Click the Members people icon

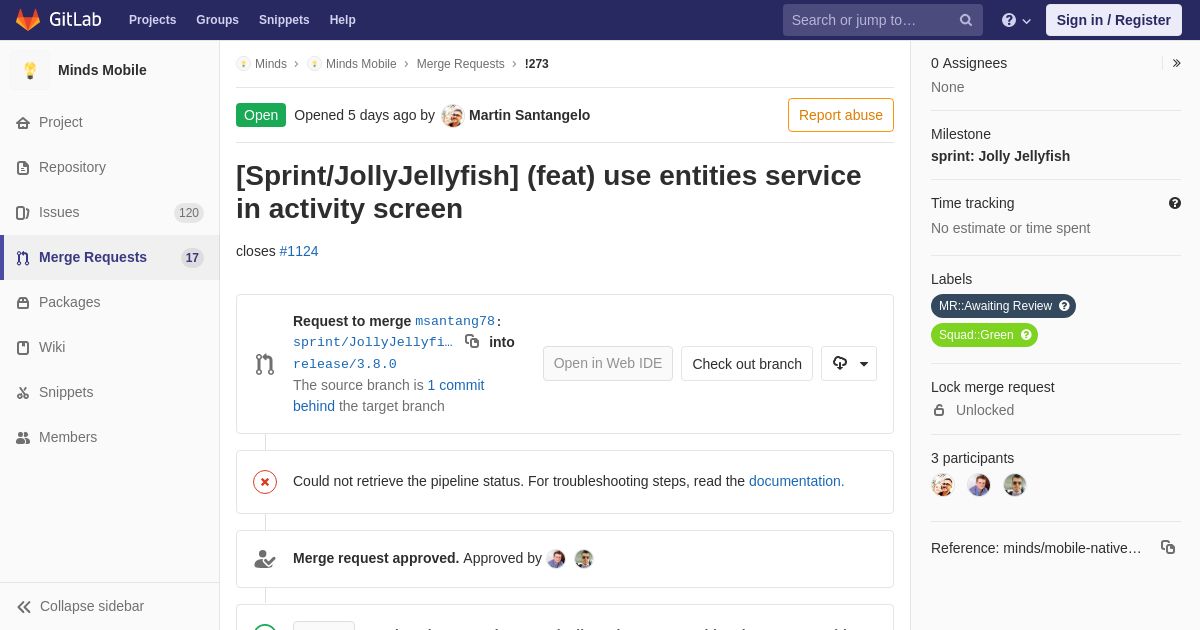(x=23, y=437)
